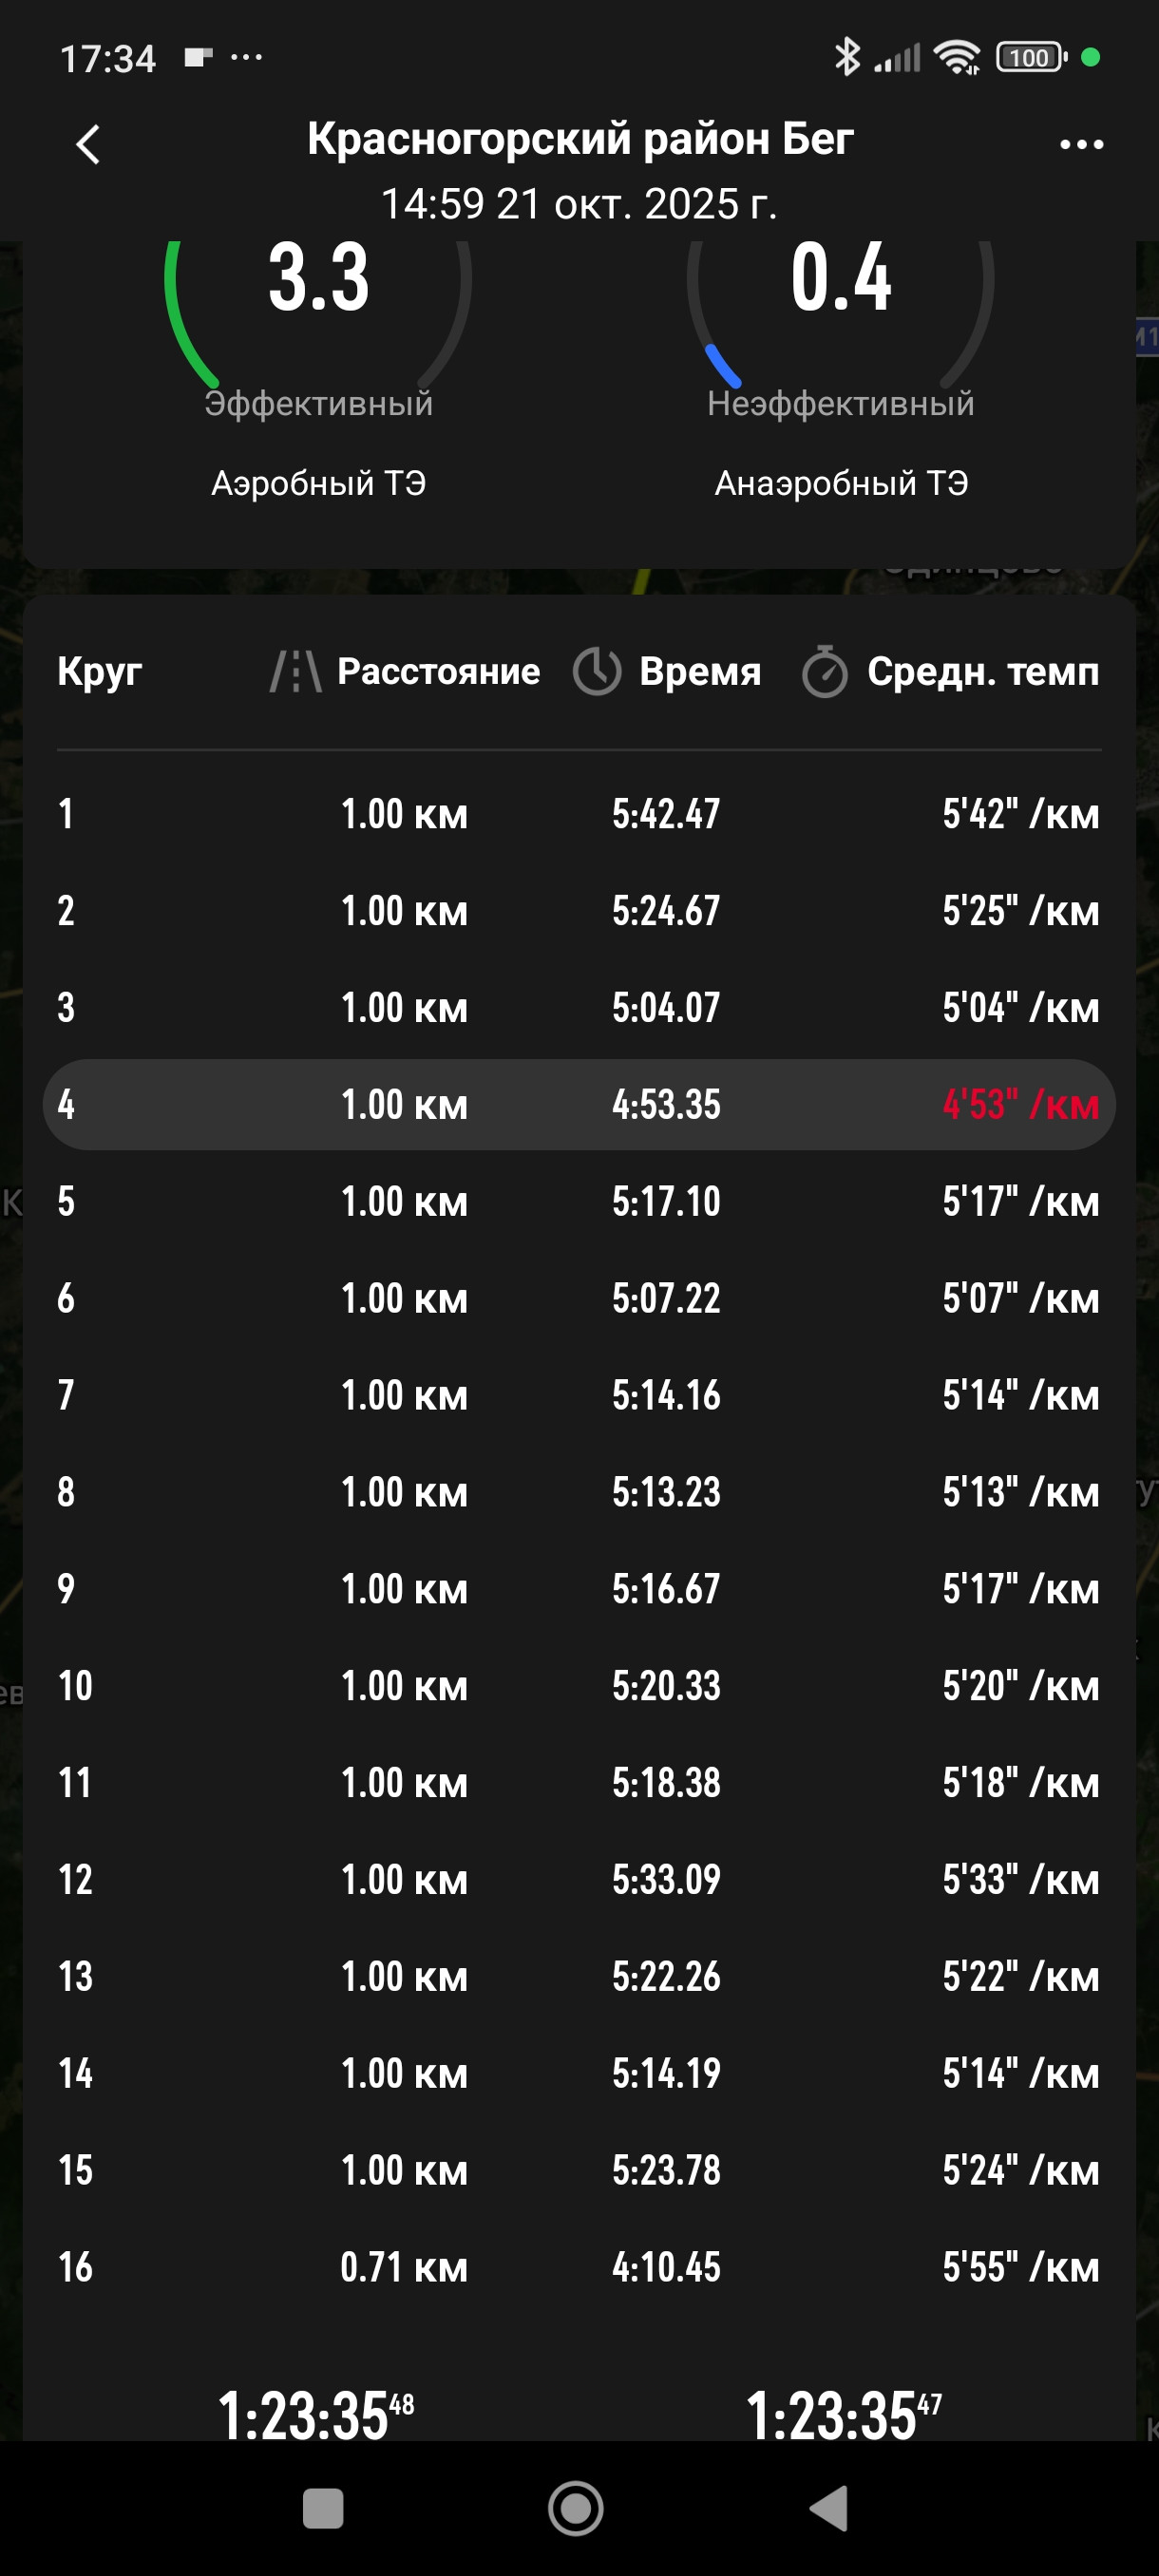The image size is (1159, 2576).
Task: Tap Android triangle back button
Action: pyautogui.click(x=829, y=2508)
